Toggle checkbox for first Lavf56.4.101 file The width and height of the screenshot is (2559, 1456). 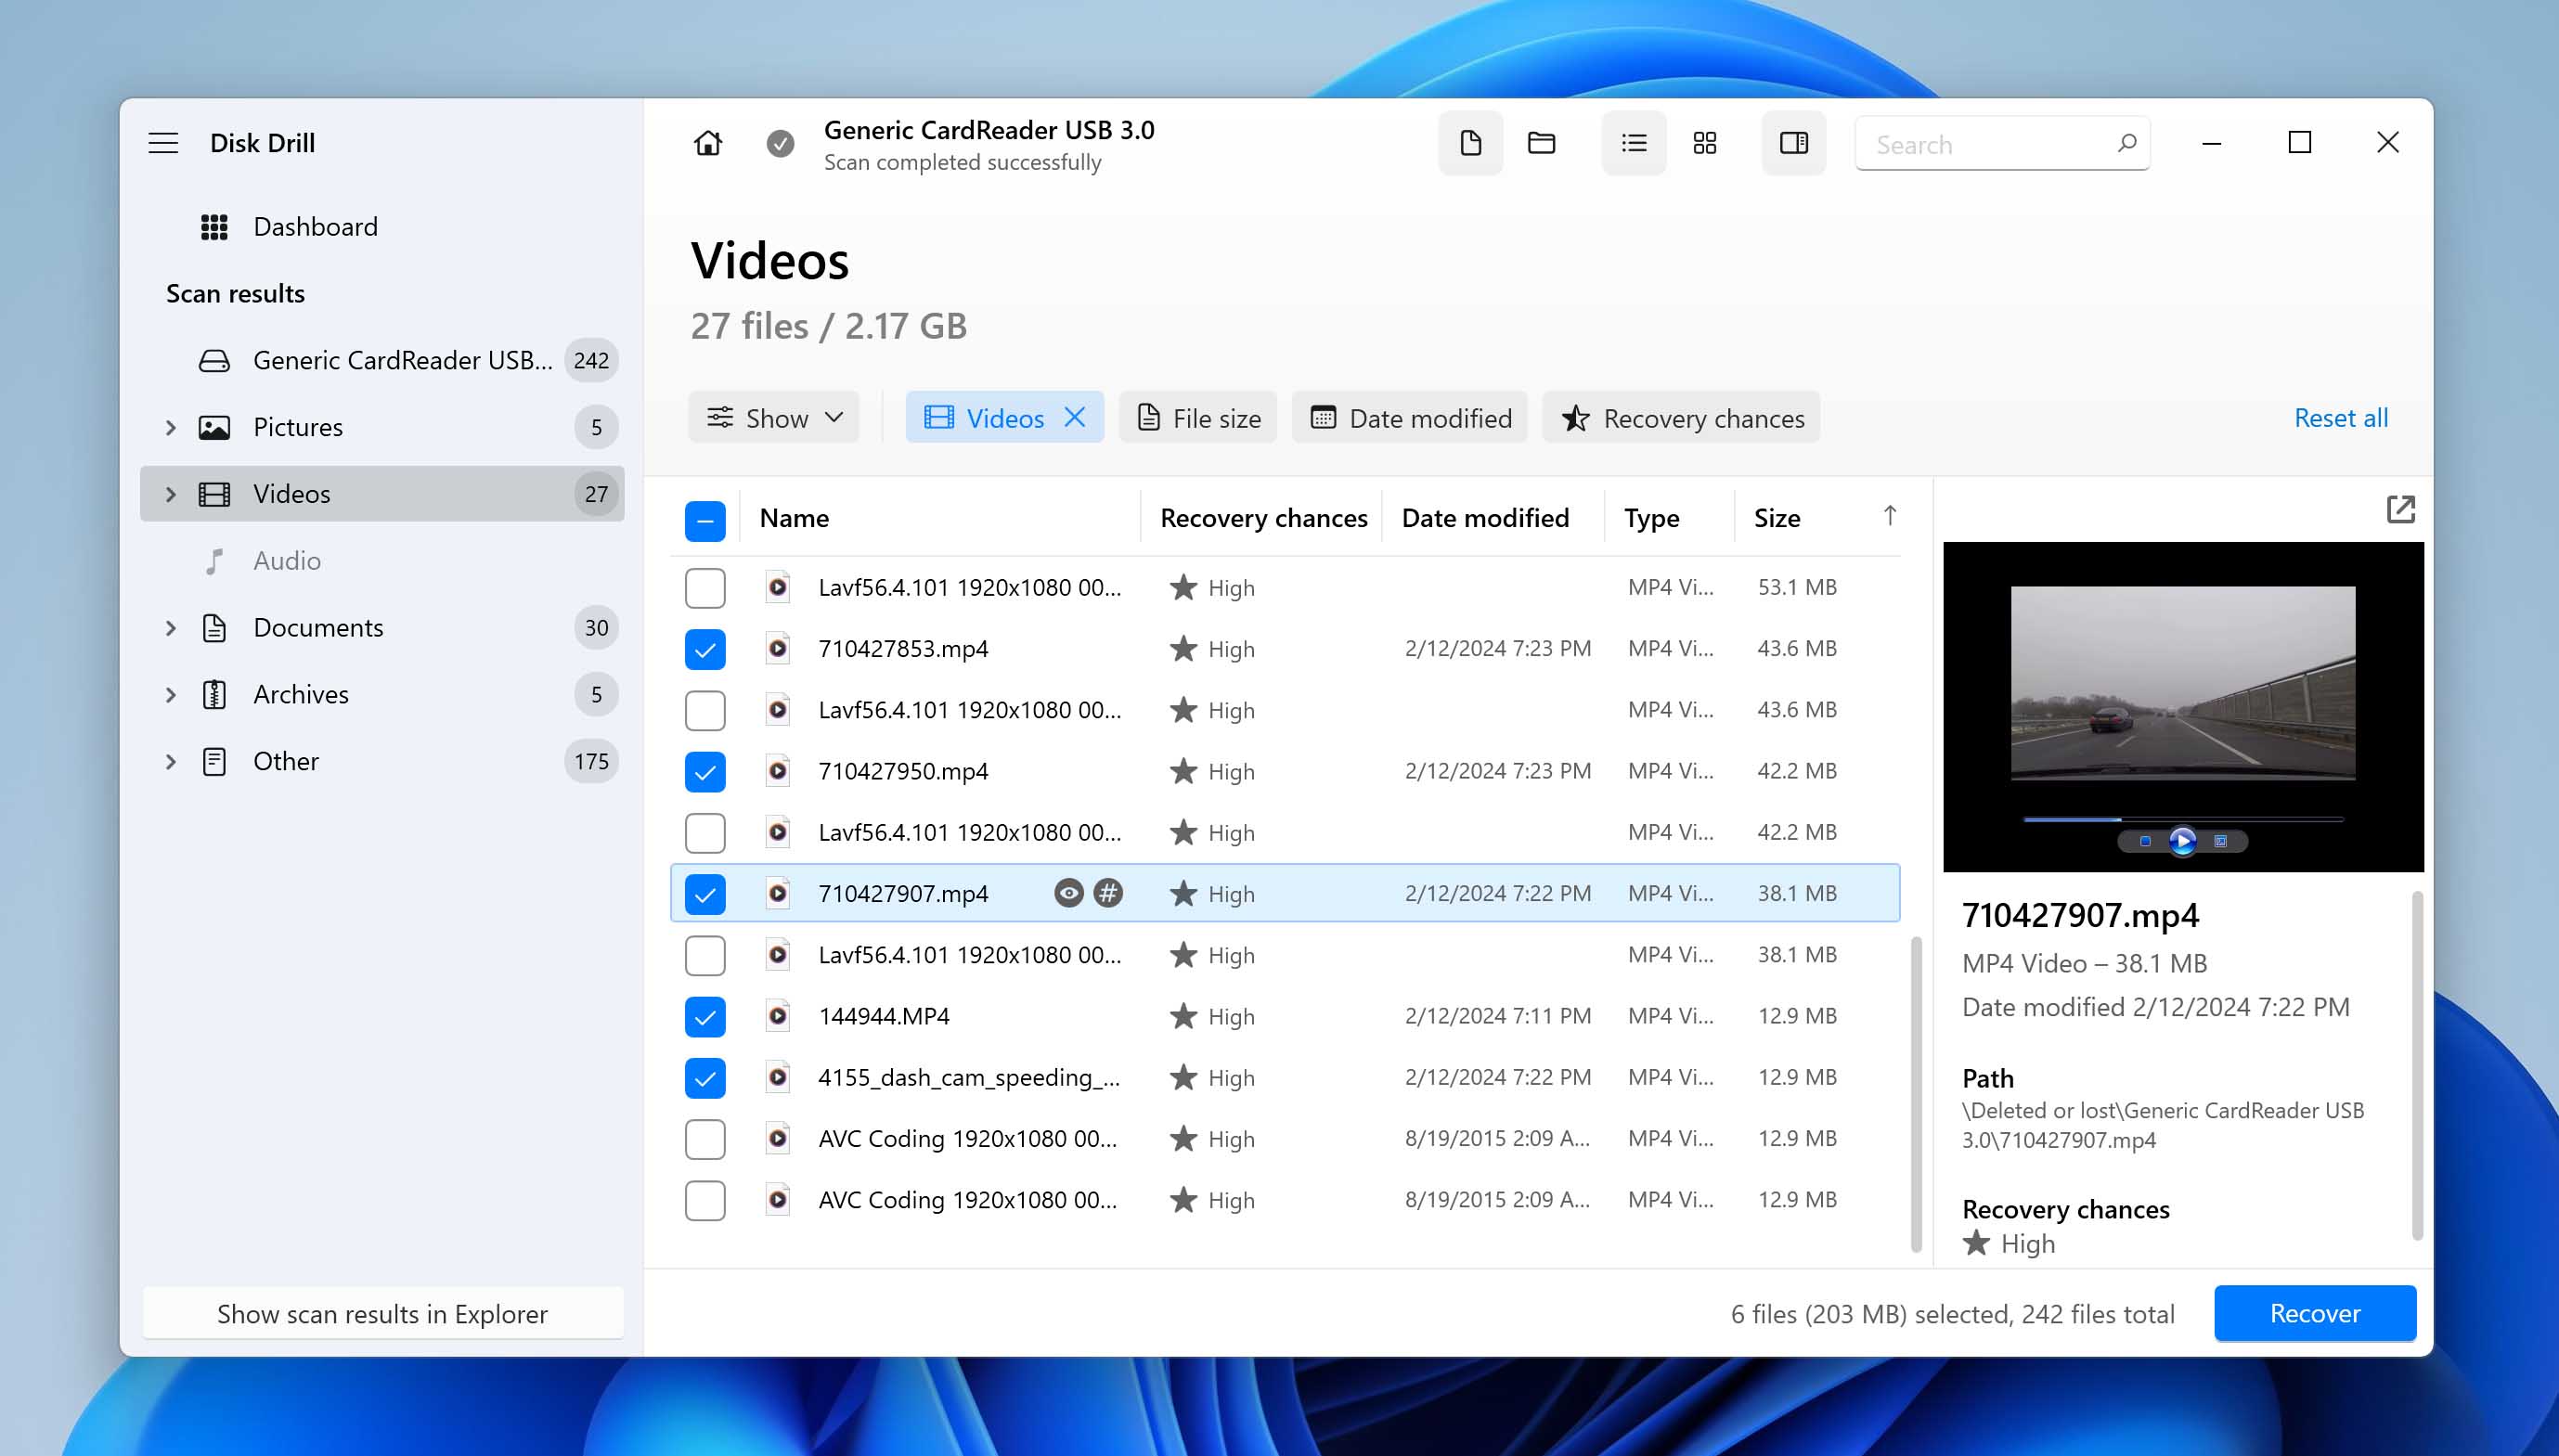point(703,586)
